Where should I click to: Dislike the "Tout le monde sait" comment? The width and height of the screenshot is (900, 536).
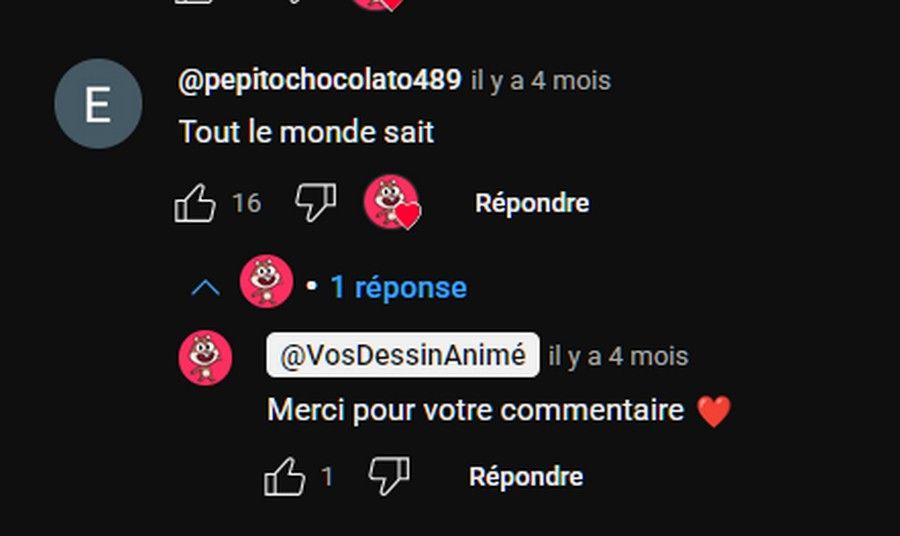[x=316, y=203]
